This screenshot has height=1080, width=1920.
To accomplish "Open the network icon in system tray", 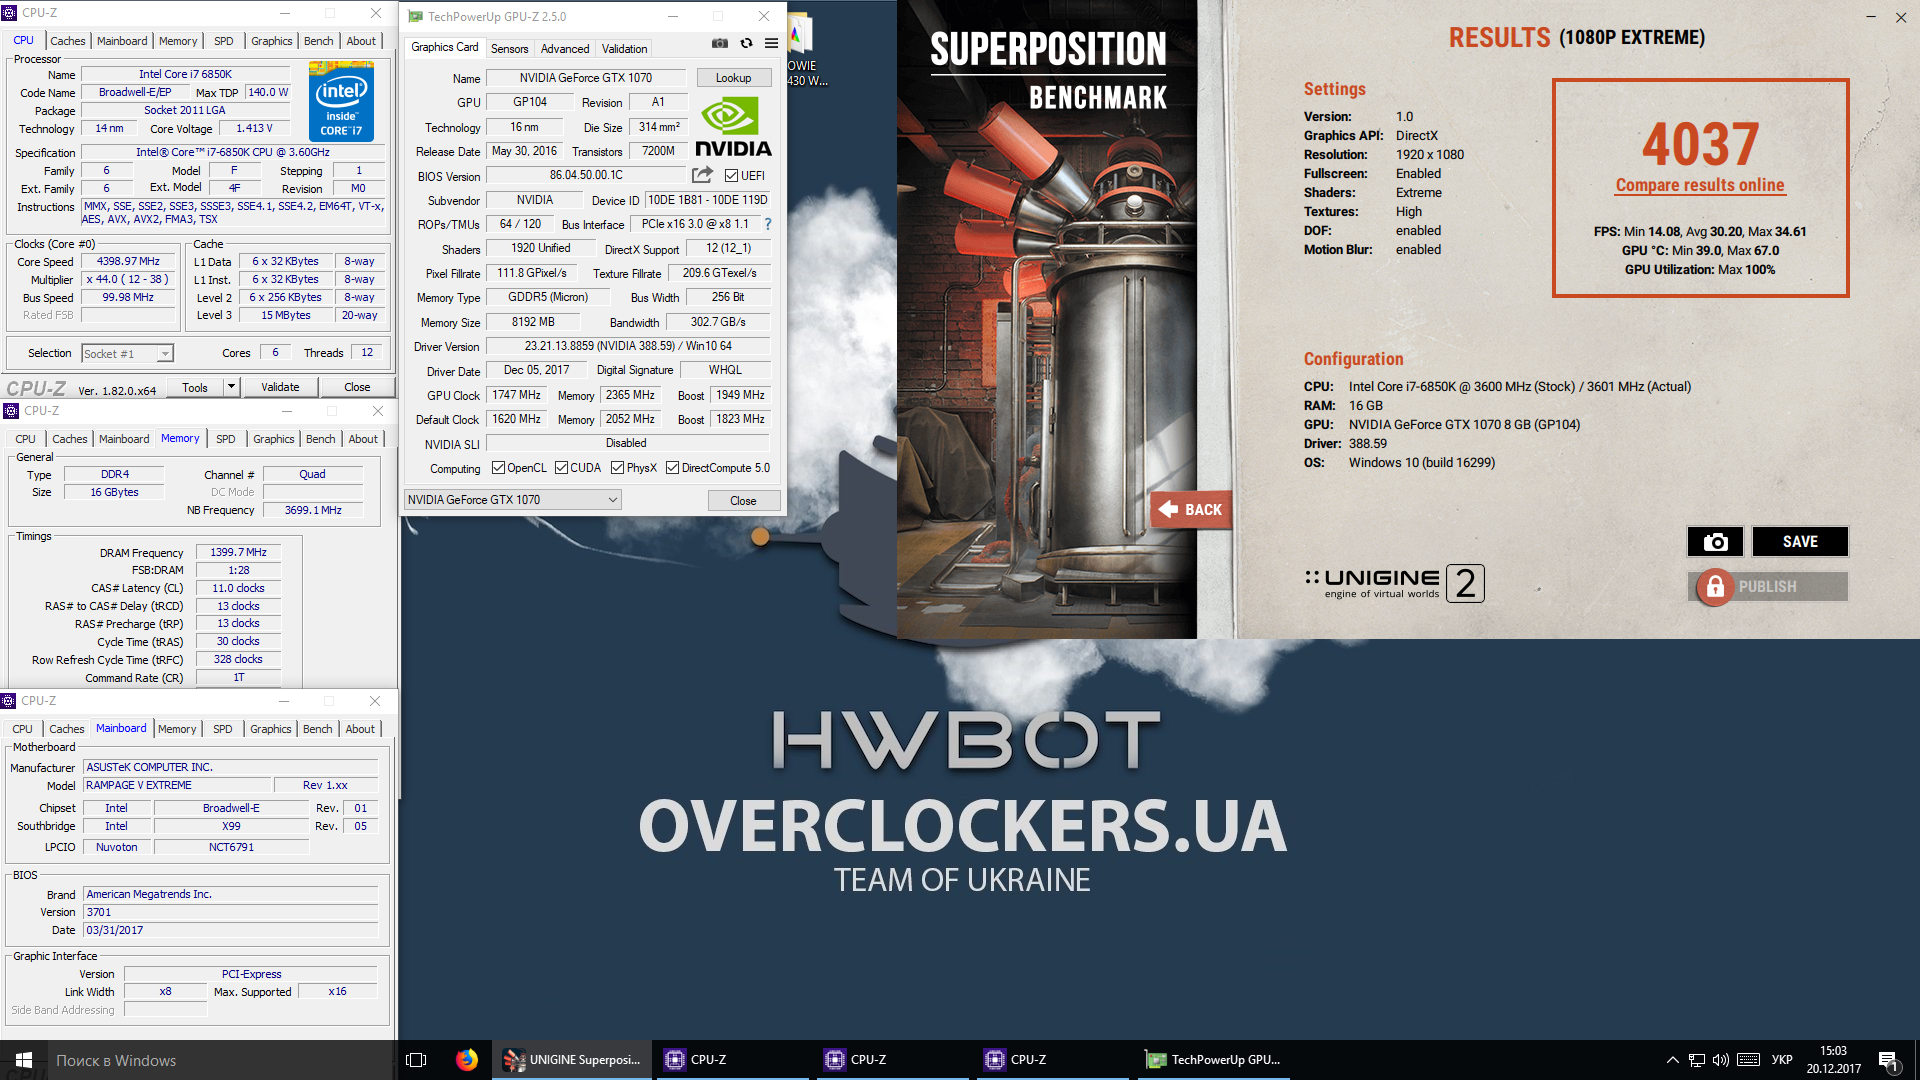I will pyautogui.click(x=1697, y=1060).
